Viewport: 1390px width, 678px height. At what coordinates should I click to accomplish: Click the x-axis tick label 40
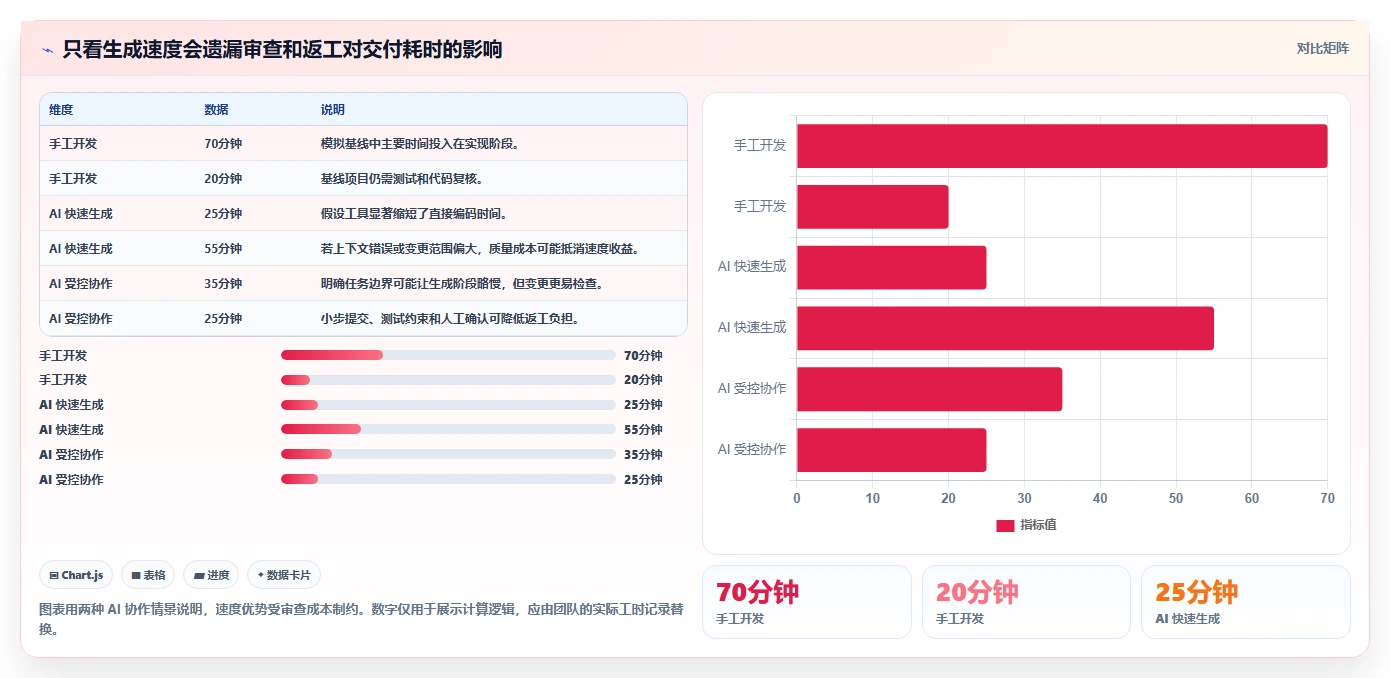tap(1100, 498)
